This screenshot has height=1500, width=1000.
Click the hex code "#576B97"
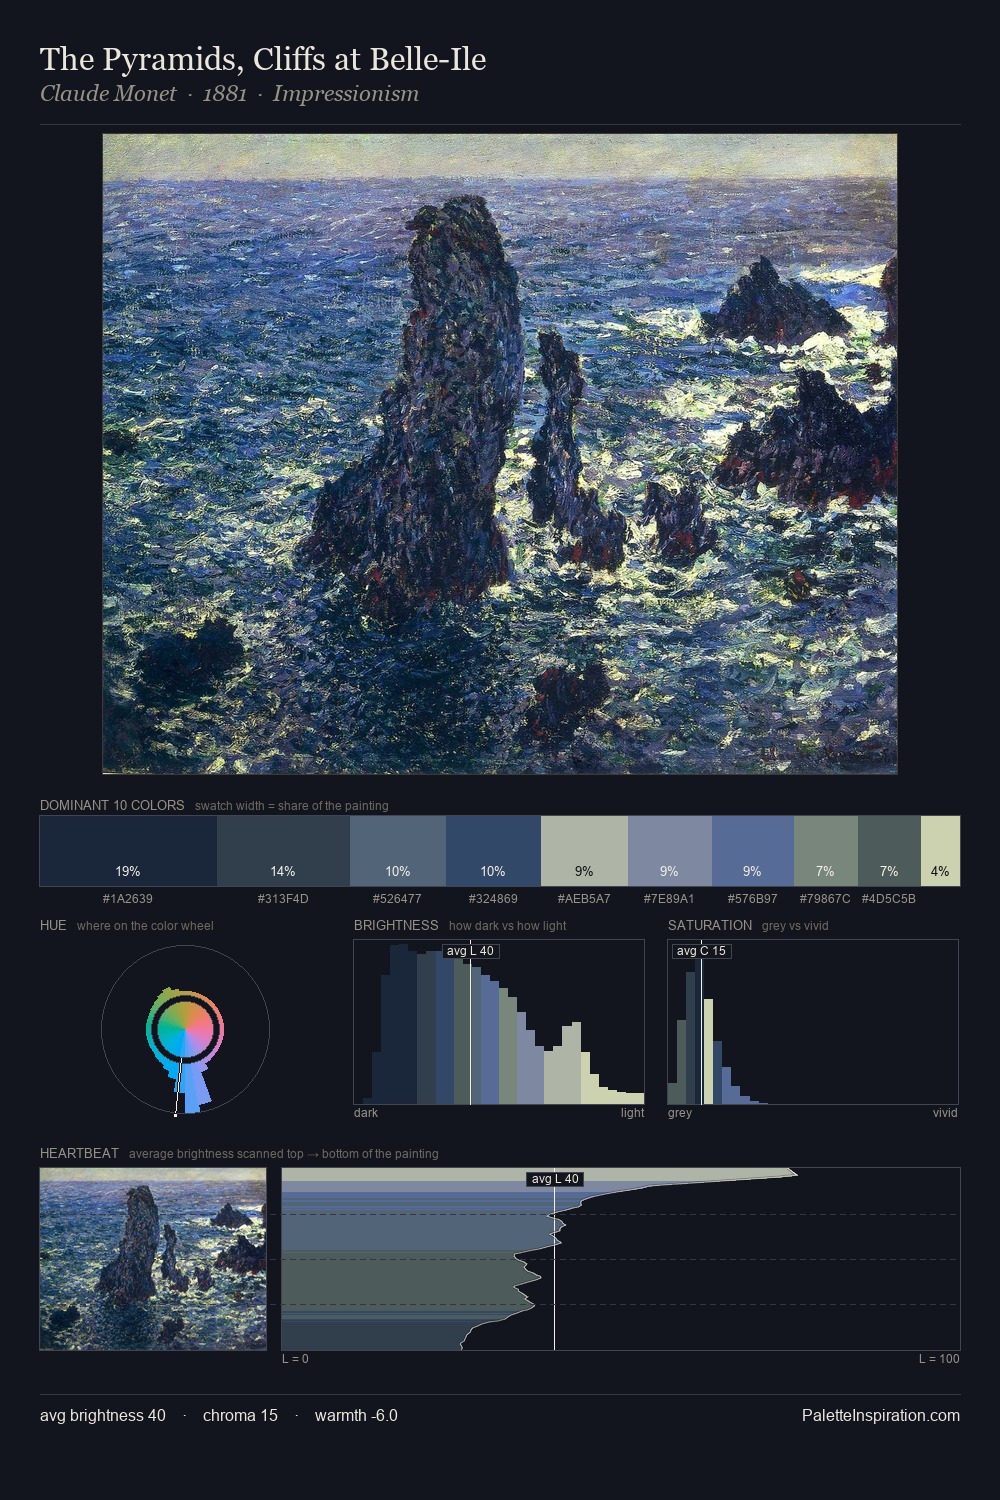point(752,899)
